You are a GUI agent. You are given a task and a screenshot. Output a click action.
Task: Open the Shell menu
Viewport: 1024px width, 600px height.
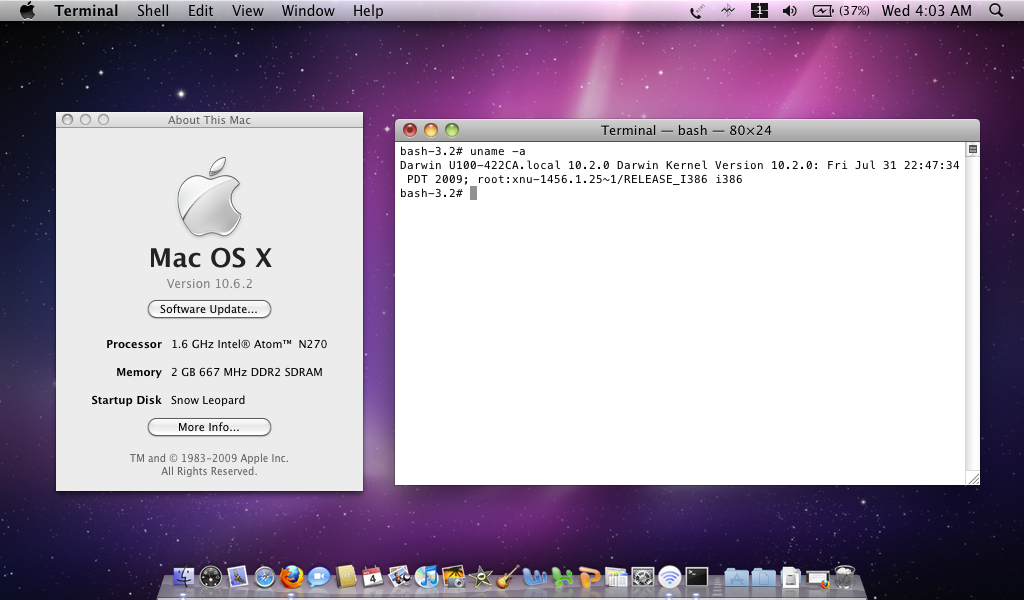pyautogui.click(x=153, y=10)
